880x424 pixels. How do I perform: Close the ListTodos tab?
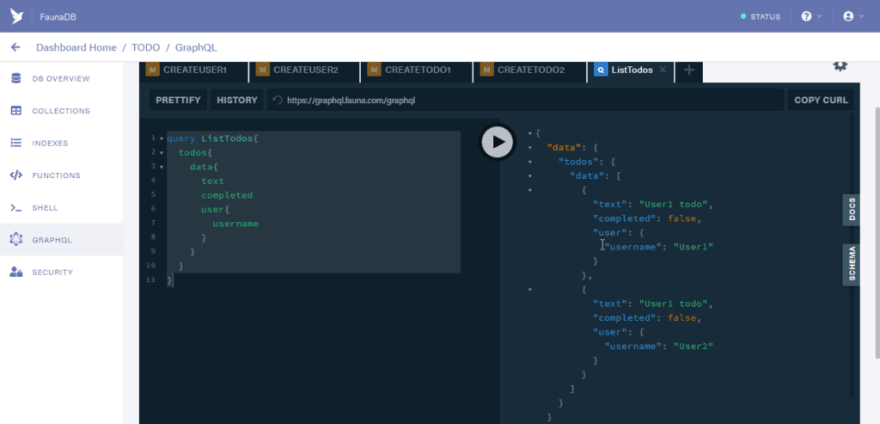pos(663,70)
